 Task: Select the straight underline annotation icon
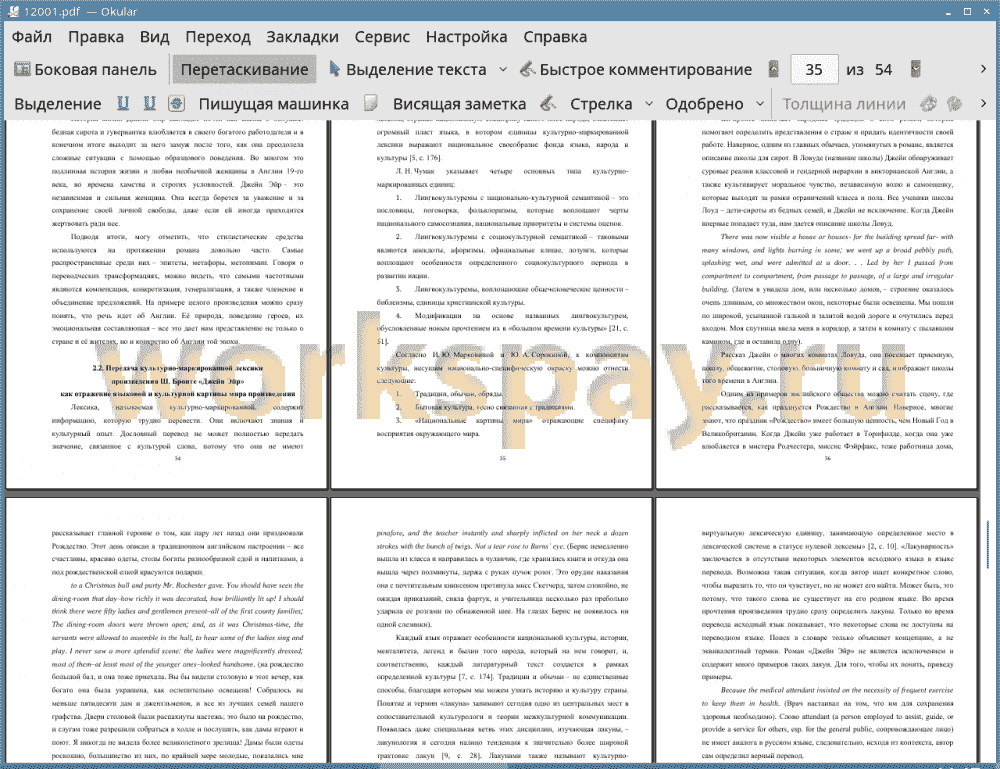(123, 103)
